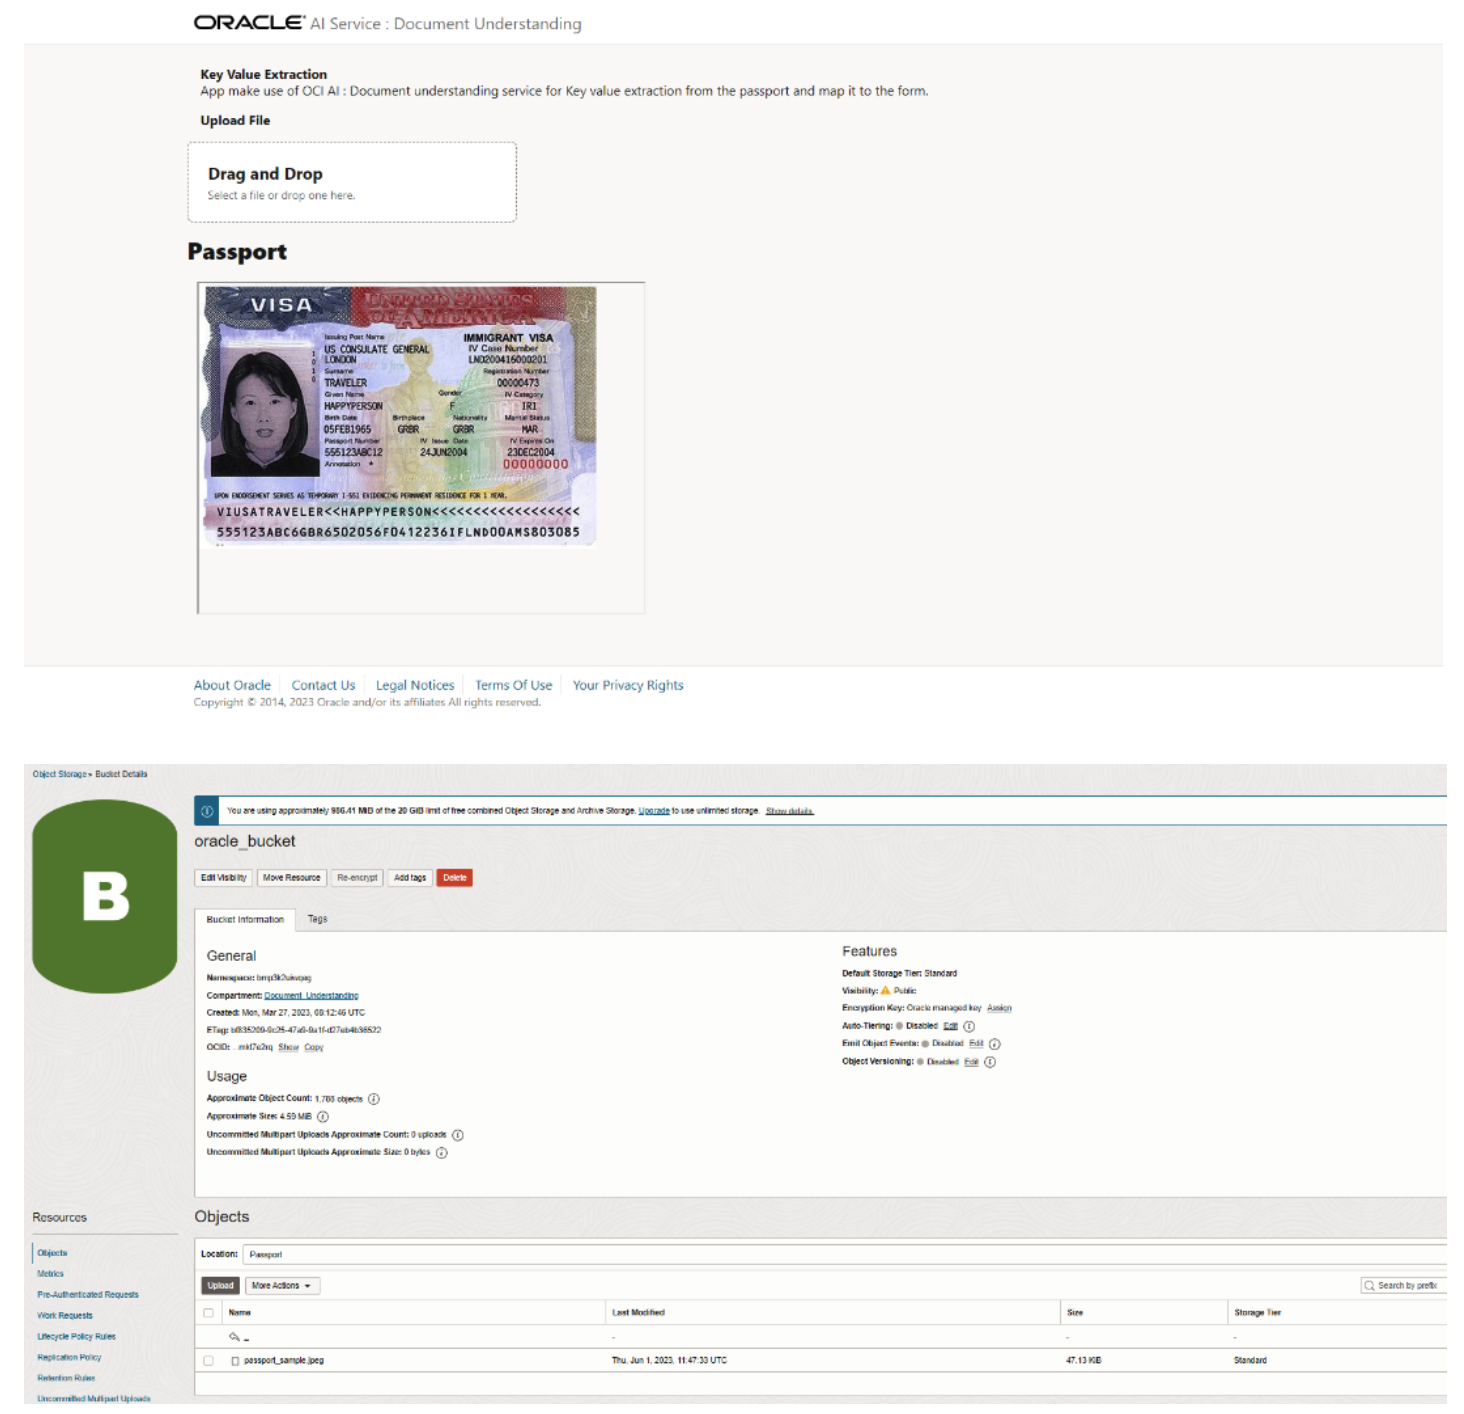The width and height of the screenshot is (1464, 1414).
Task: Switch to the Tags tab
Action: pyautogui.click(x=320, y=917)
